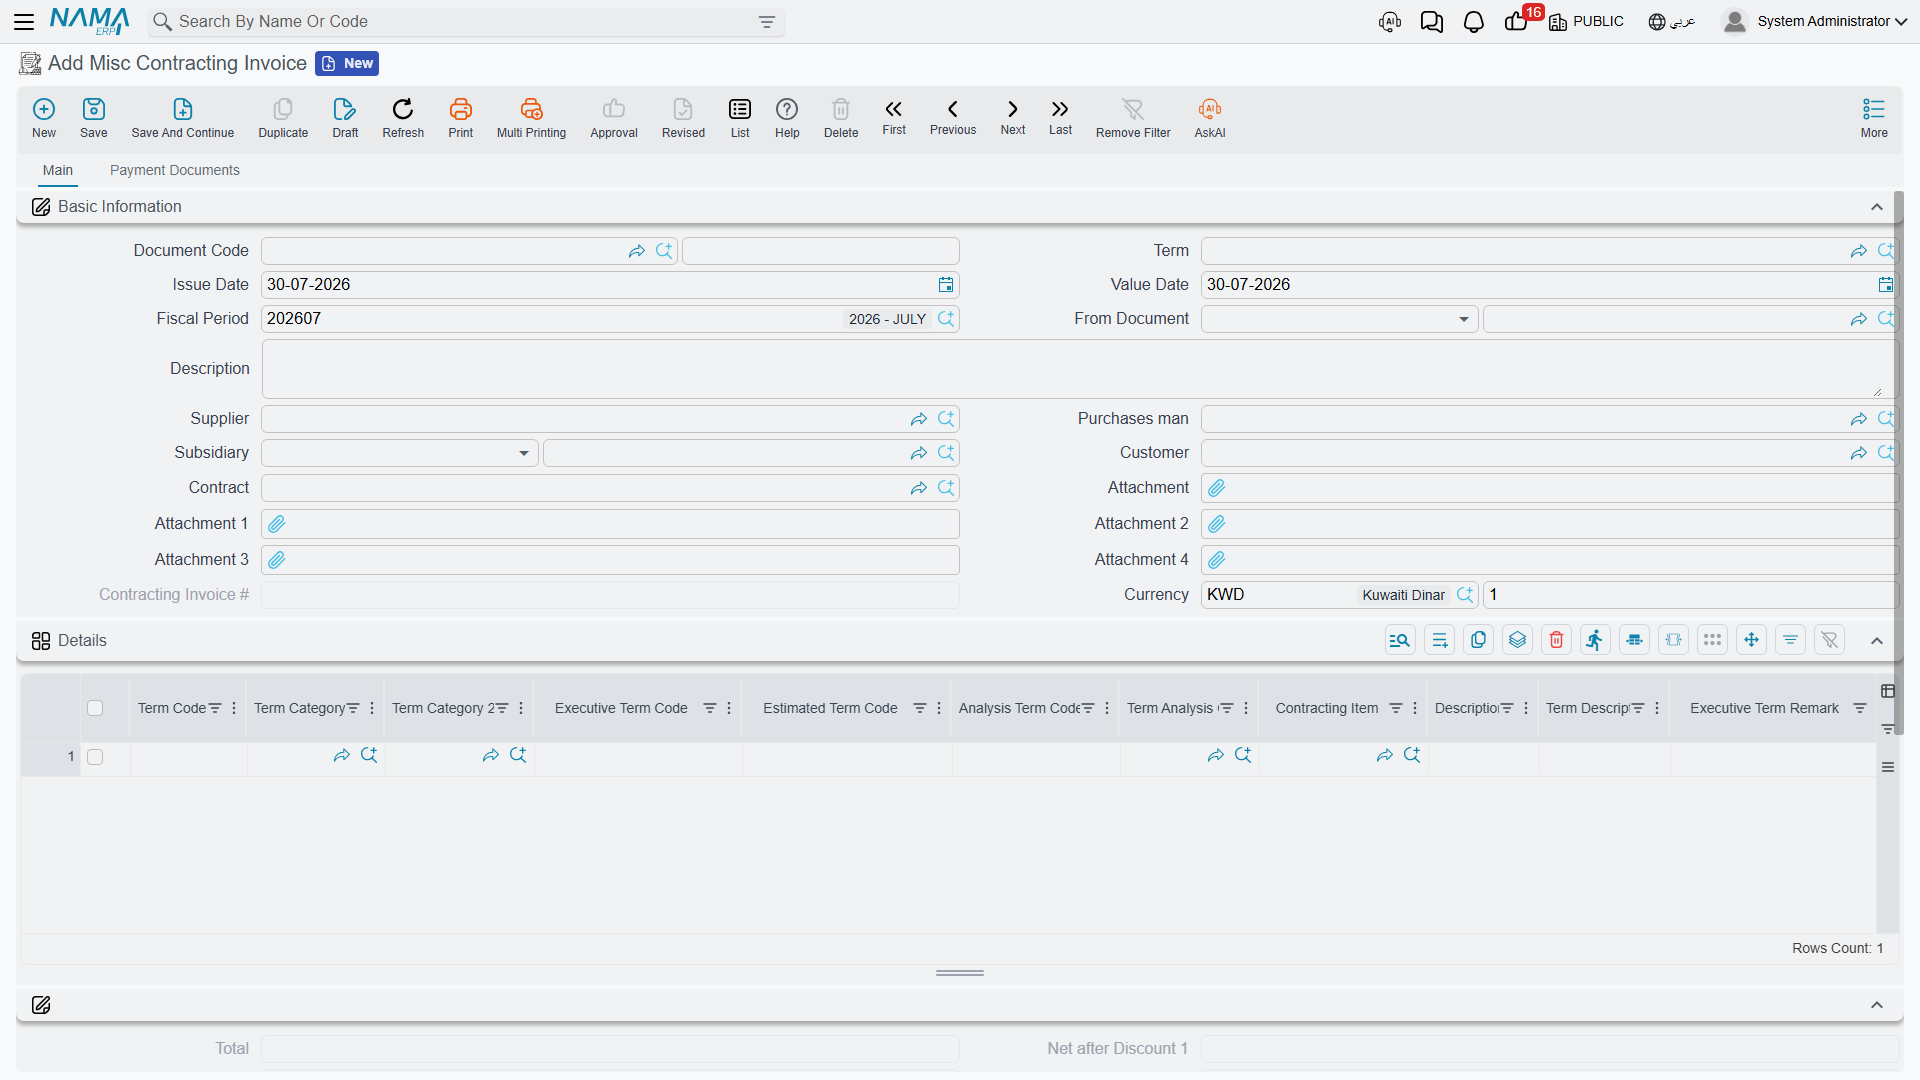Open Multi Printing option
Screen dimensions: 1920x1080
point(531,118)
